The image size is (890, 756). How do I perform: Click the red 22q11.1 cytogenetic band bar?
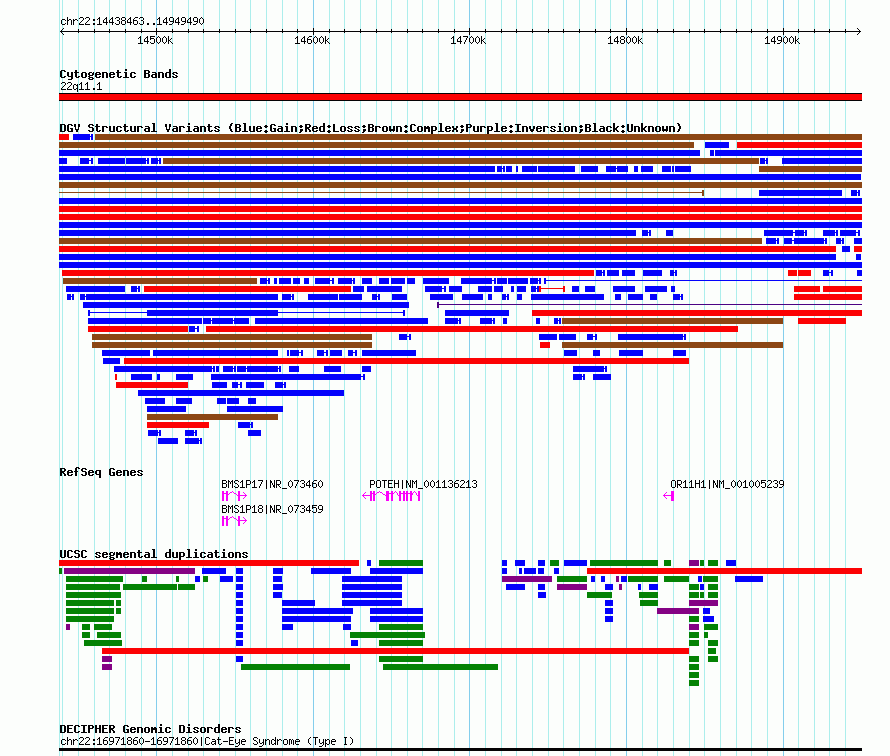460,97
